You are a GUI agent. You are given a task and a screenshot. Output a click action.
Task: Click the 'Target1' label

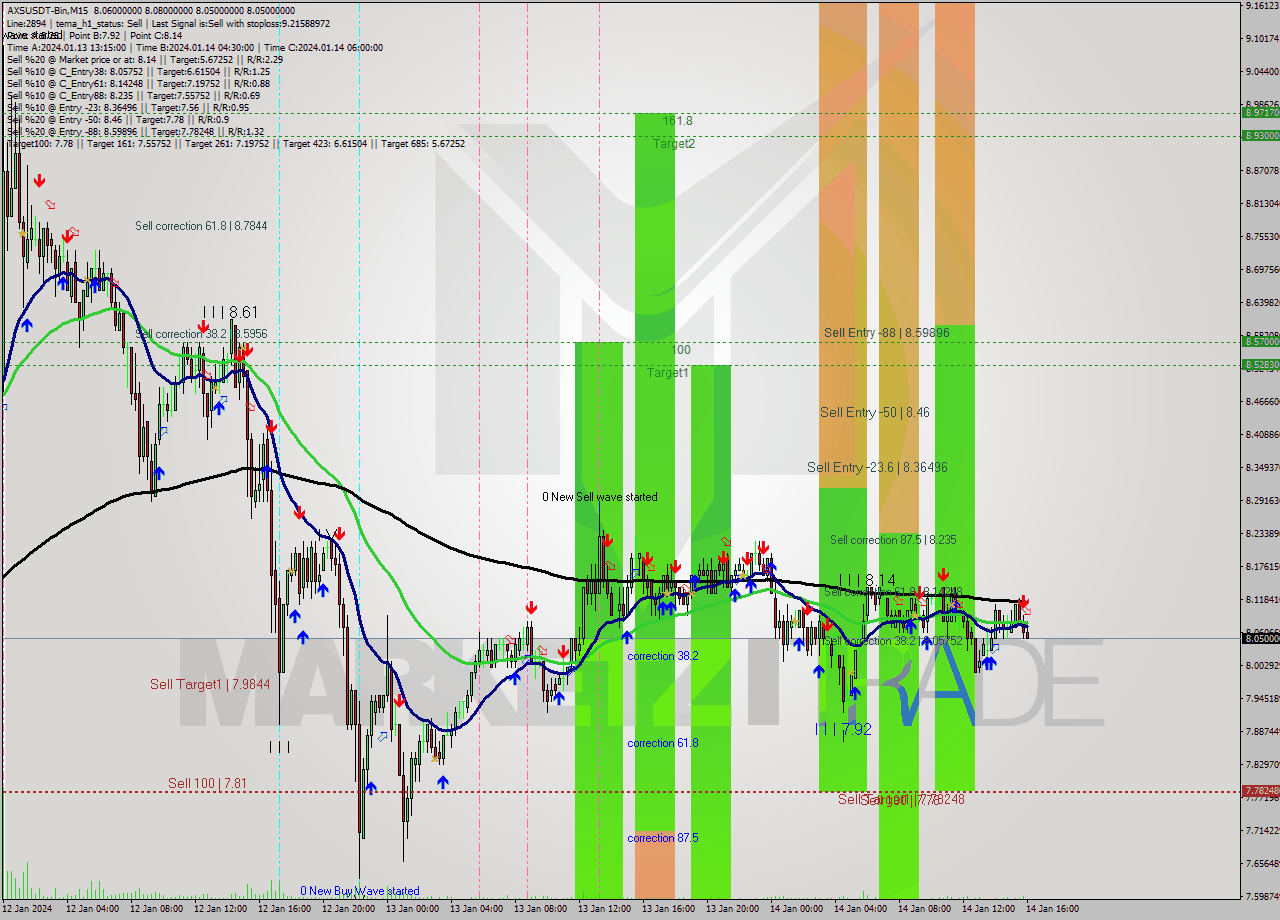point(667,373)
